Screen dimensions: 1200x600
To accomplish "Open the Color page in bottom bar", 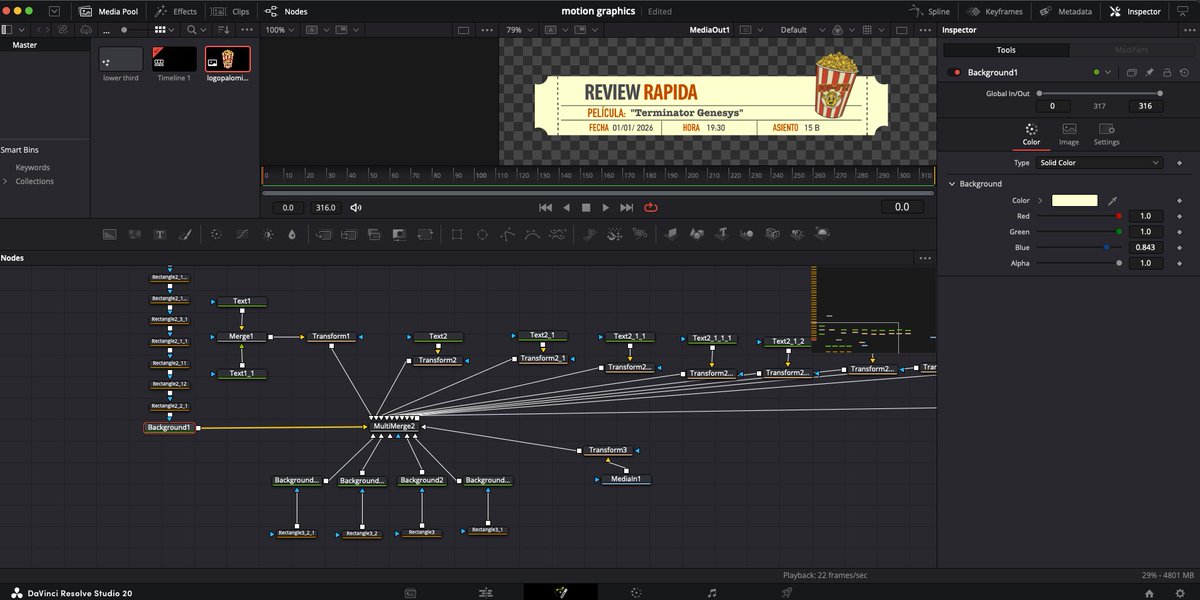I will tap(636, 592).
